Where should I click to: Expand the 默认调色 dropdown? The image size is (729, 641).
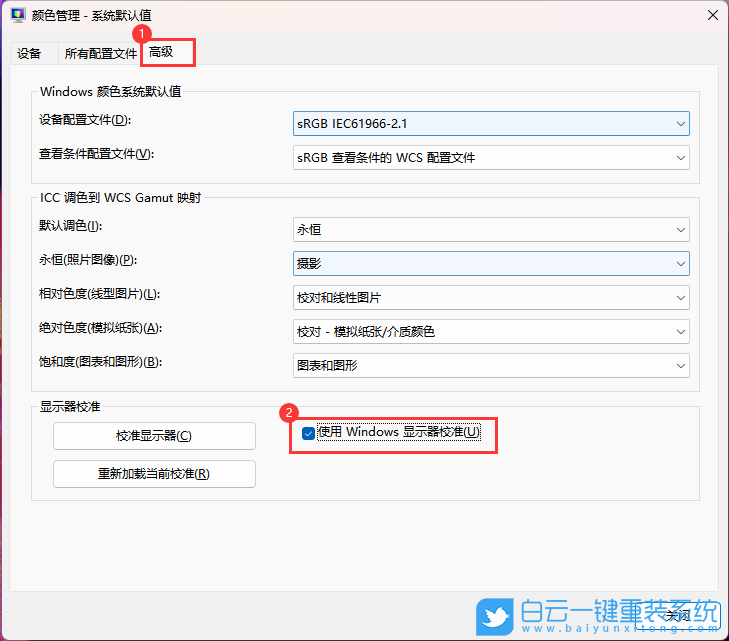tap(490, 229)
